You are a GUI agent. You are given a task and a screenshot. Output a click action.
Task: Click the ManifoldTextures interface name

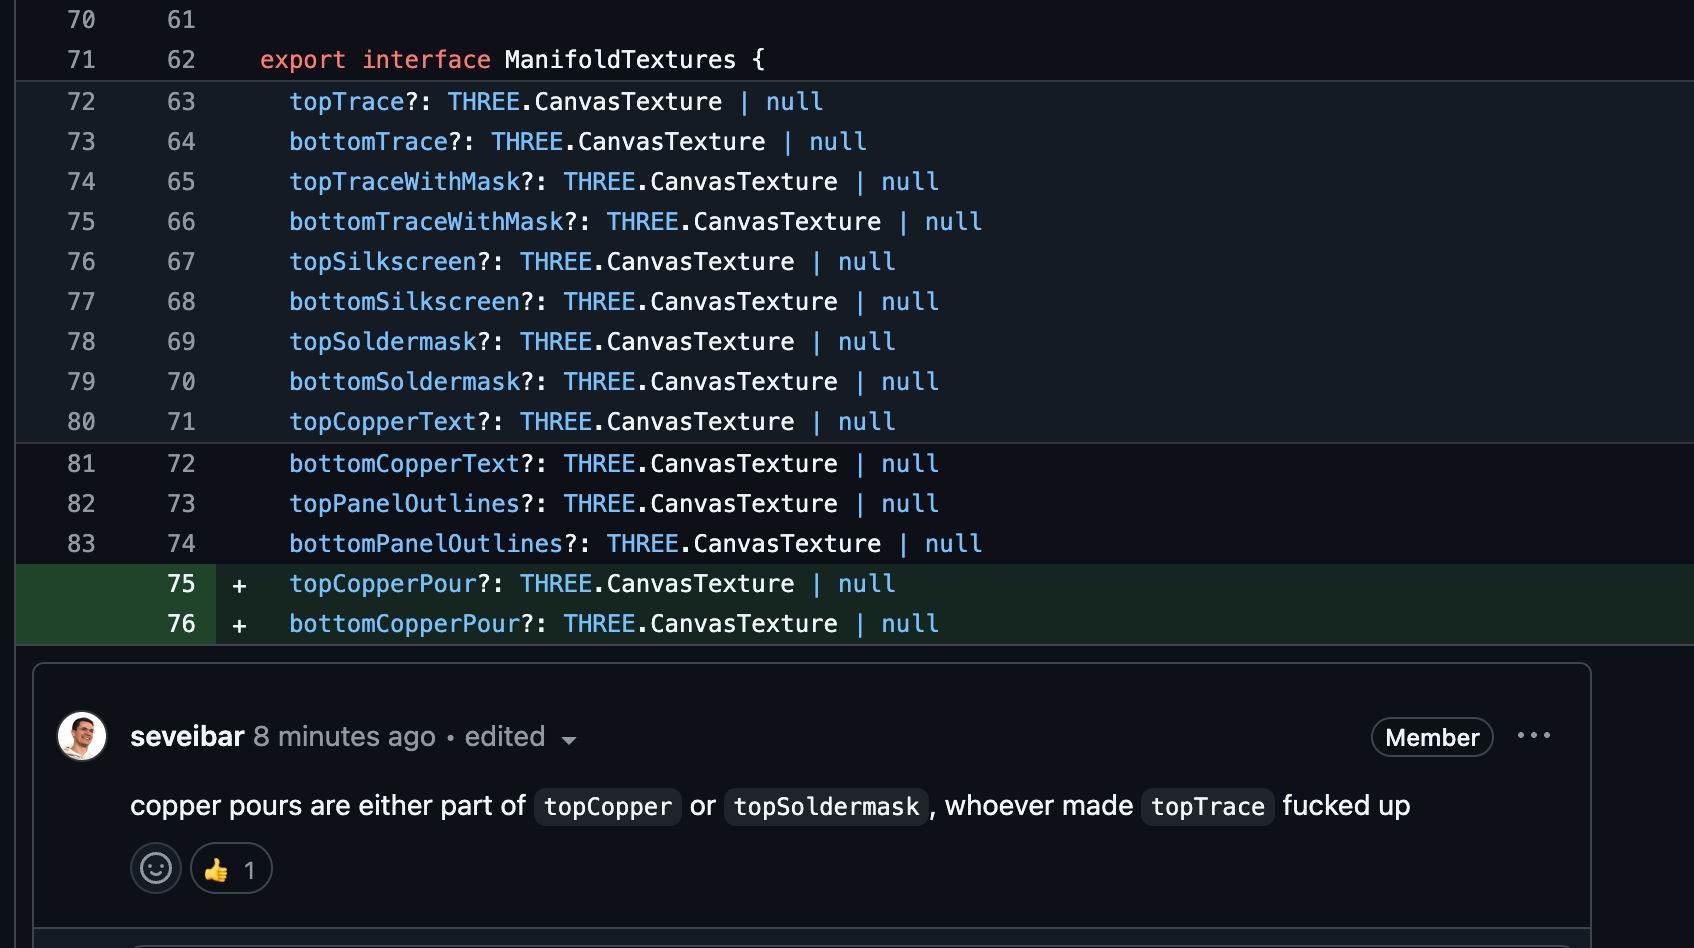[620, 60]
